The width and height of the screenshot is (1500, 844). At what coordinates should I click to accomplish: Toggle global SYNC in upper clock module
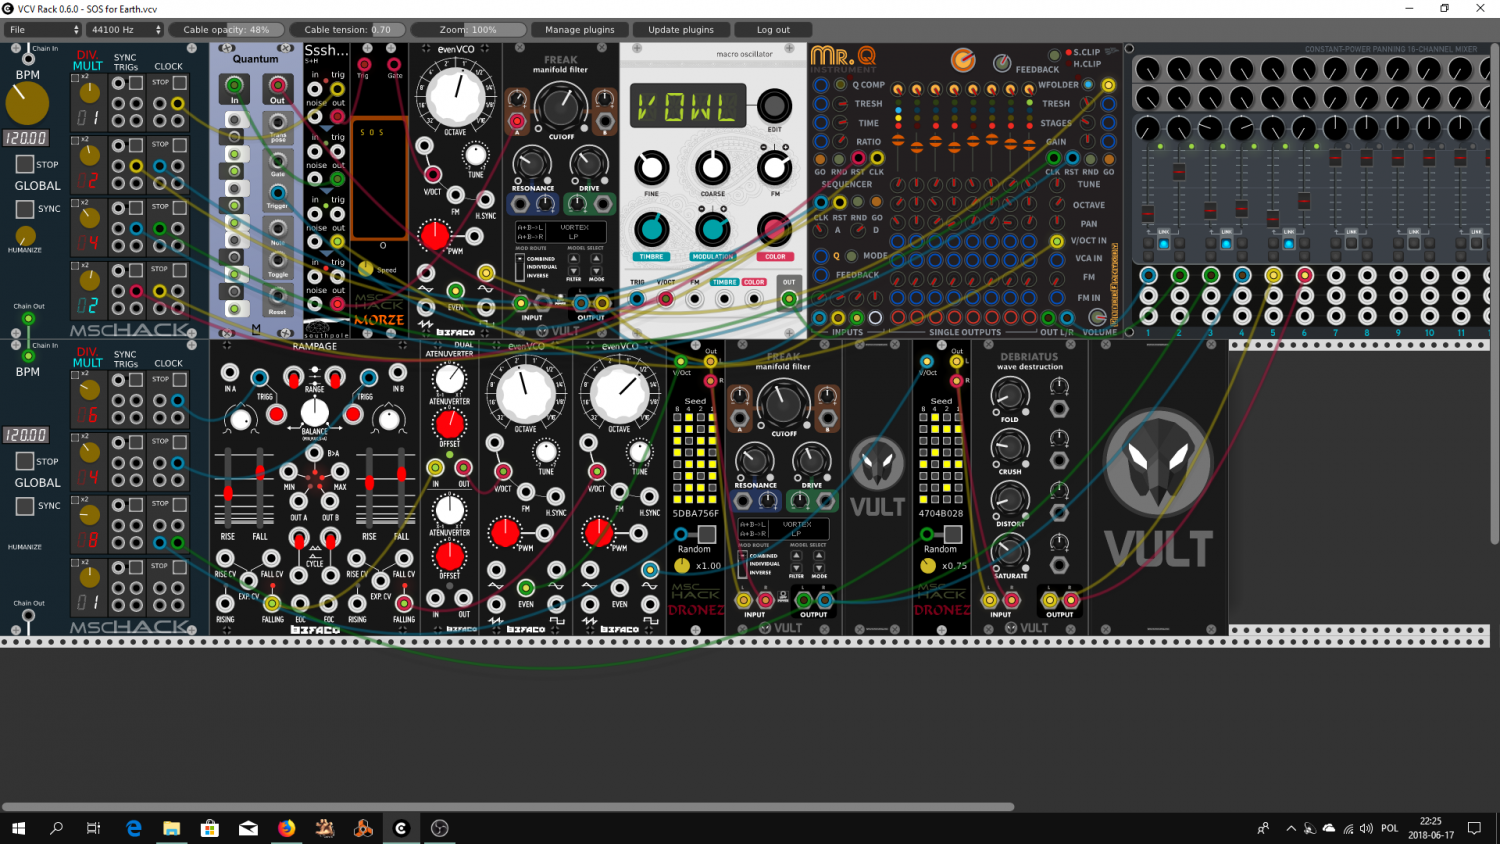(25, 208)
